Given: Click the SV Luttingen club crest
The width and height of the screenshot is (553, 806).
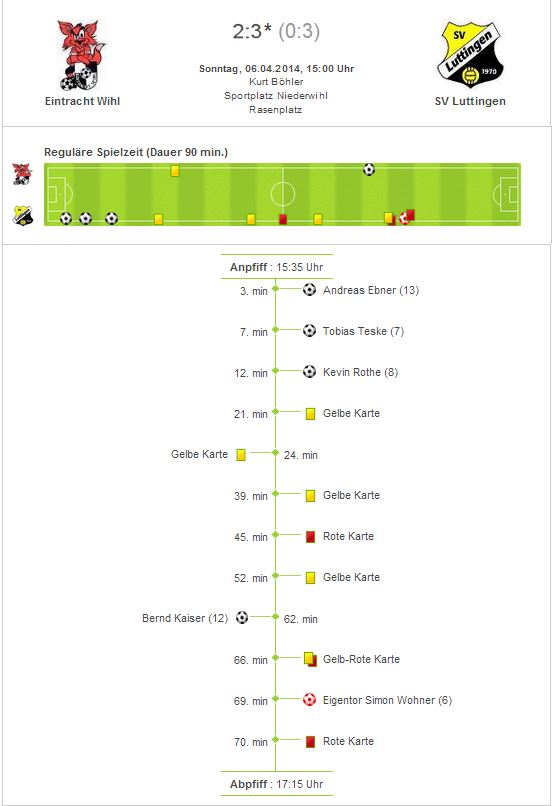Looking at the screenshot, I should (x=470, y=55).
